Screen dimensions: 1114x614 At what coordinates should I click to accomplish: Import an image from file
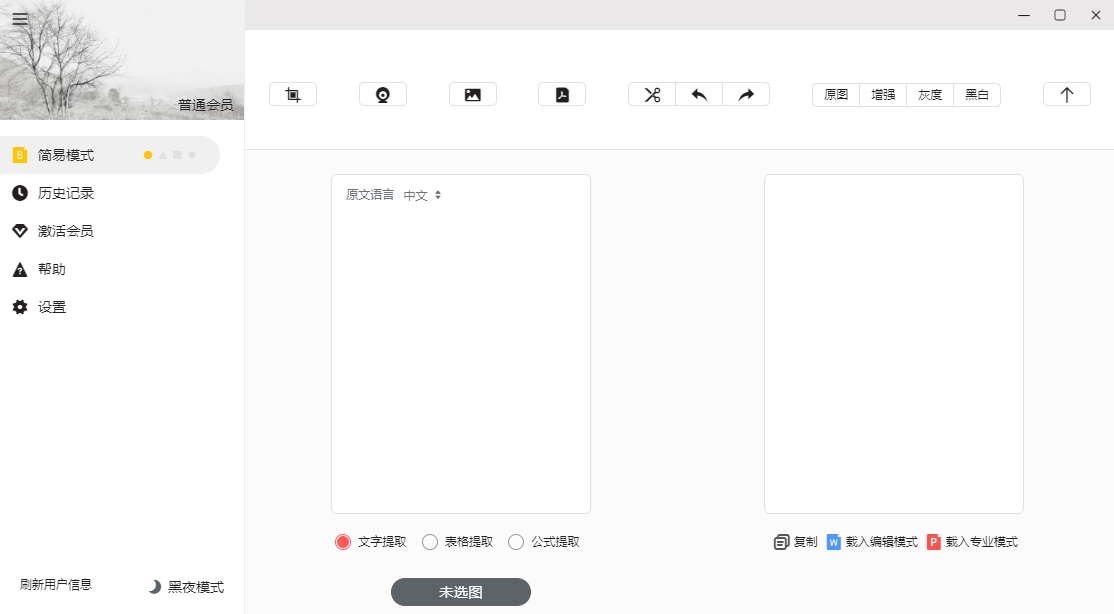[x=472, y=93]
